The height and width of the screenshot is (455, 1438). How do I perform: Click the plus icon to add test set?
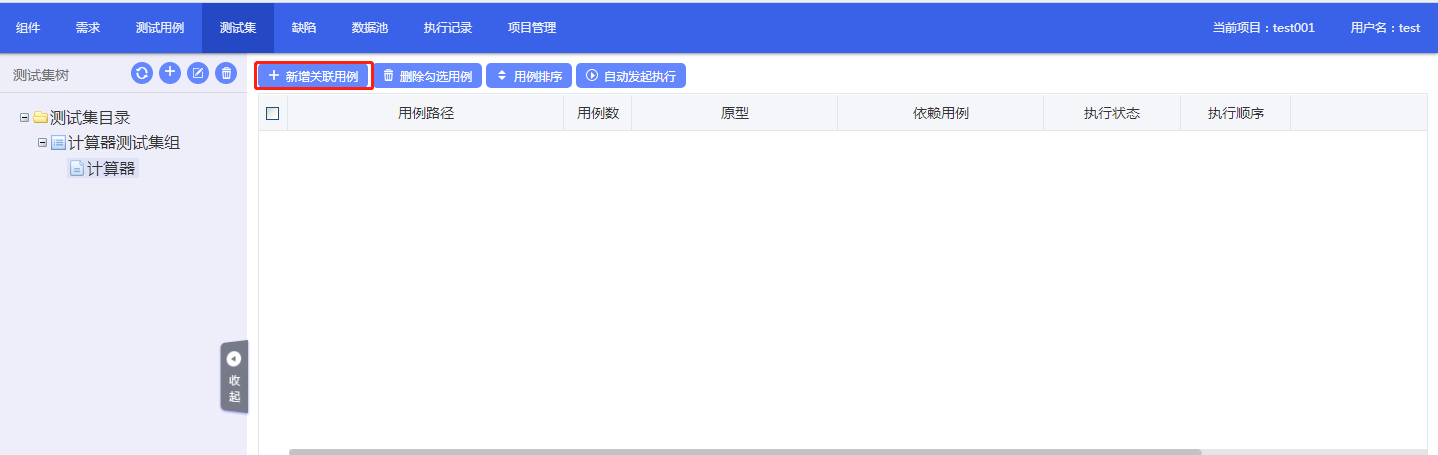[x=170, y=73]
